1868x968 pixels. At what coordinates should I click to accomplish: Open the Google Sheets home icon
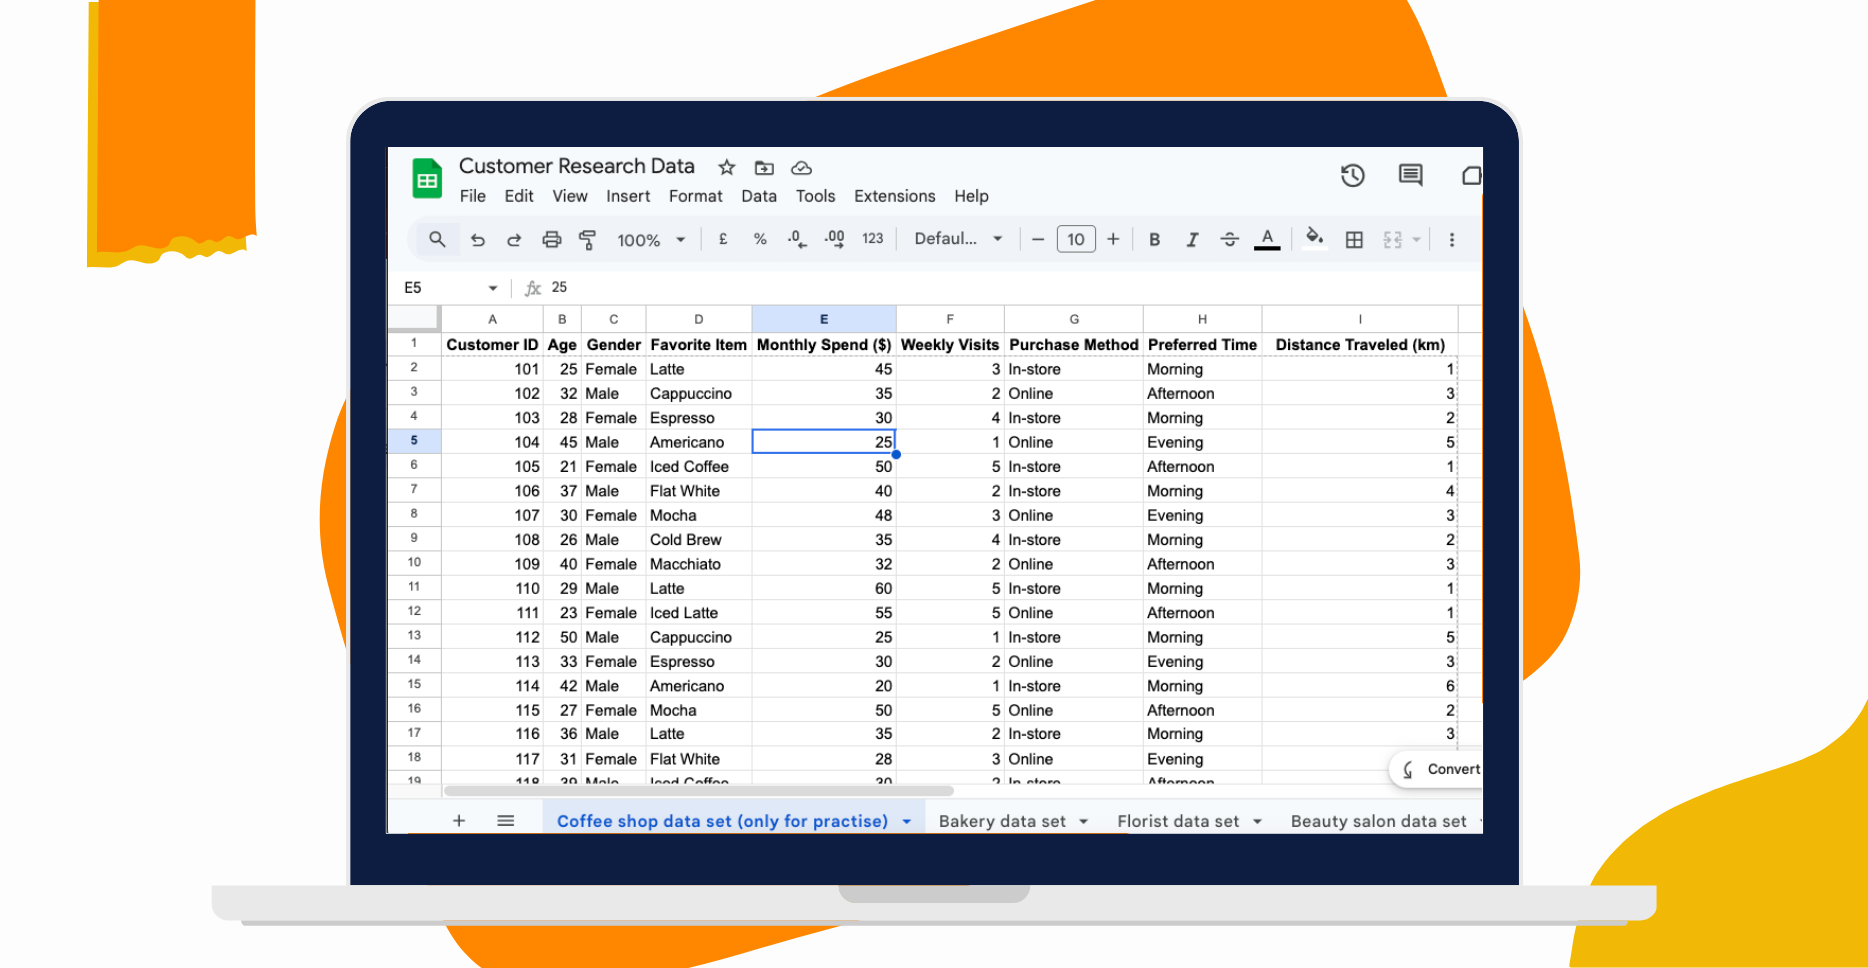click(427, 180)
